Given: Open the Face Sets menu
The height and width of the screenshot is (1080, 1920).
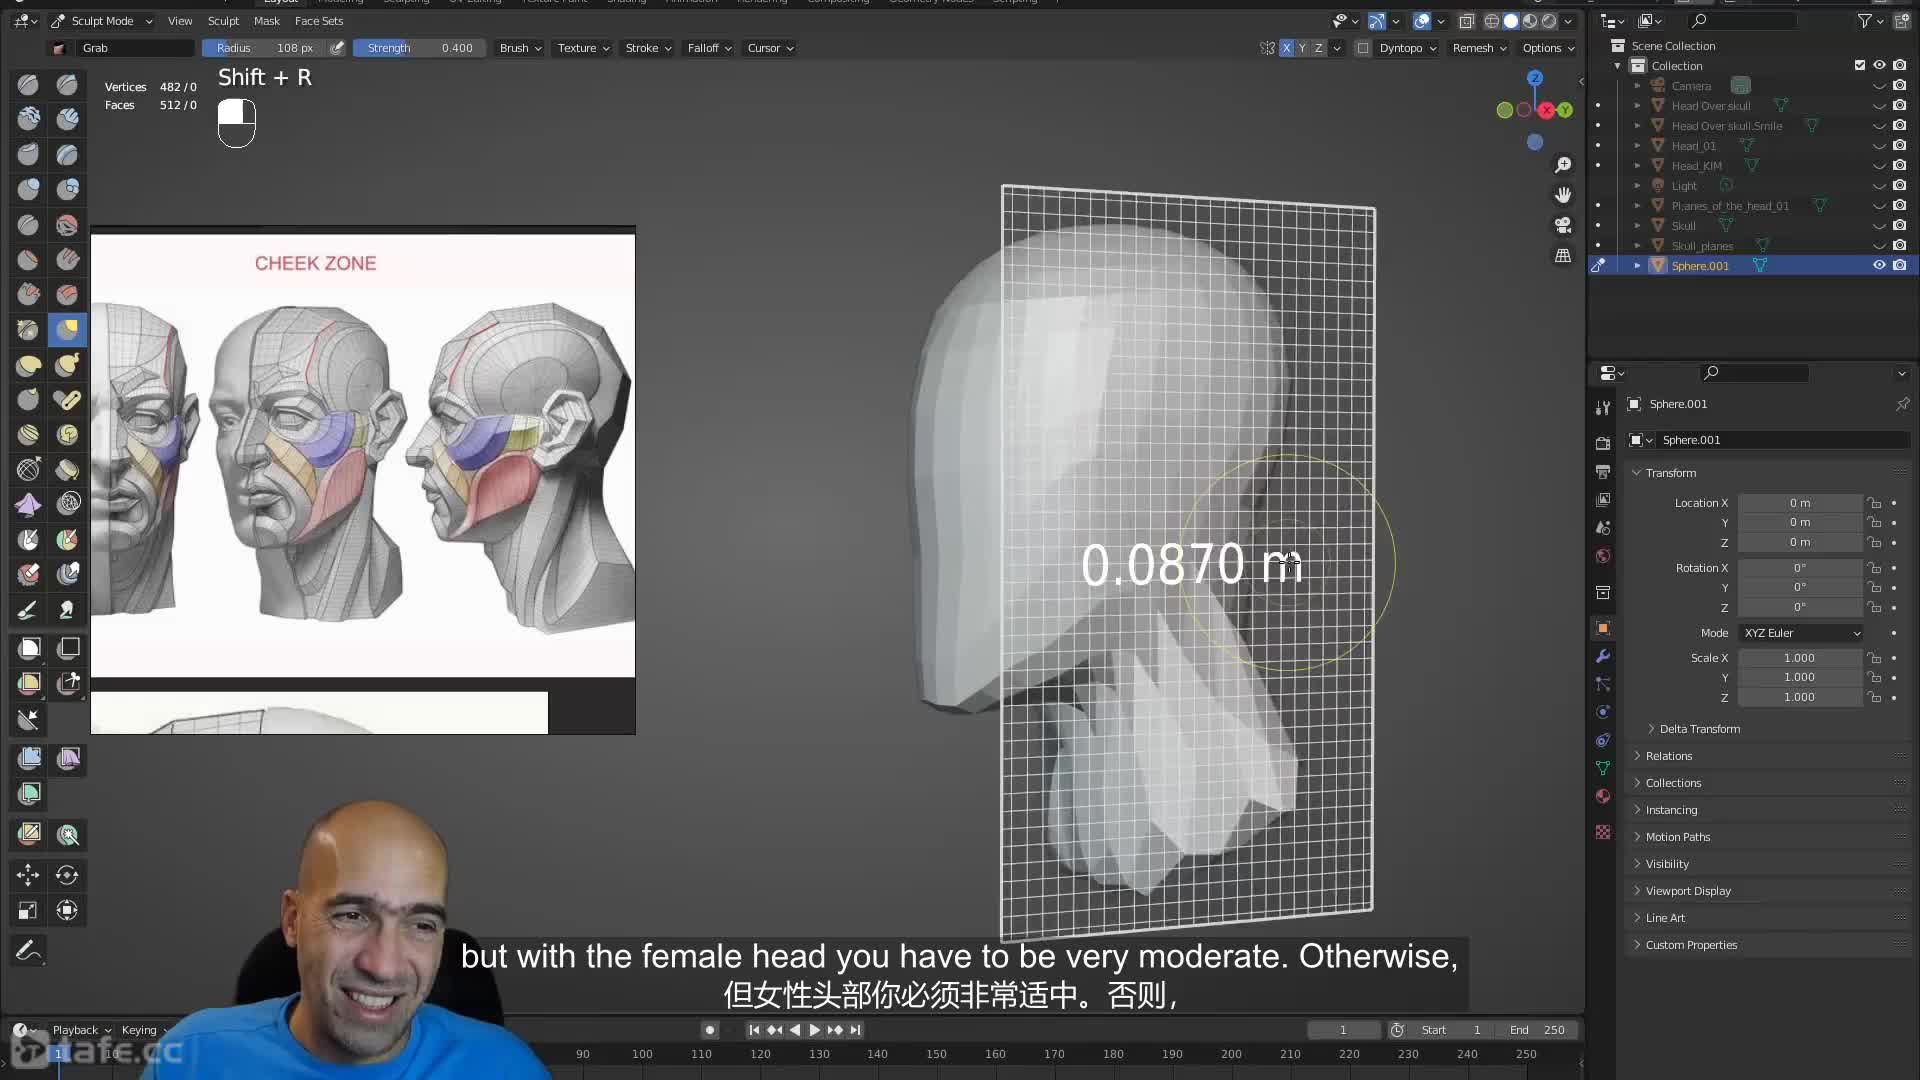Looking at the screenshot, I should click(319, 21).
